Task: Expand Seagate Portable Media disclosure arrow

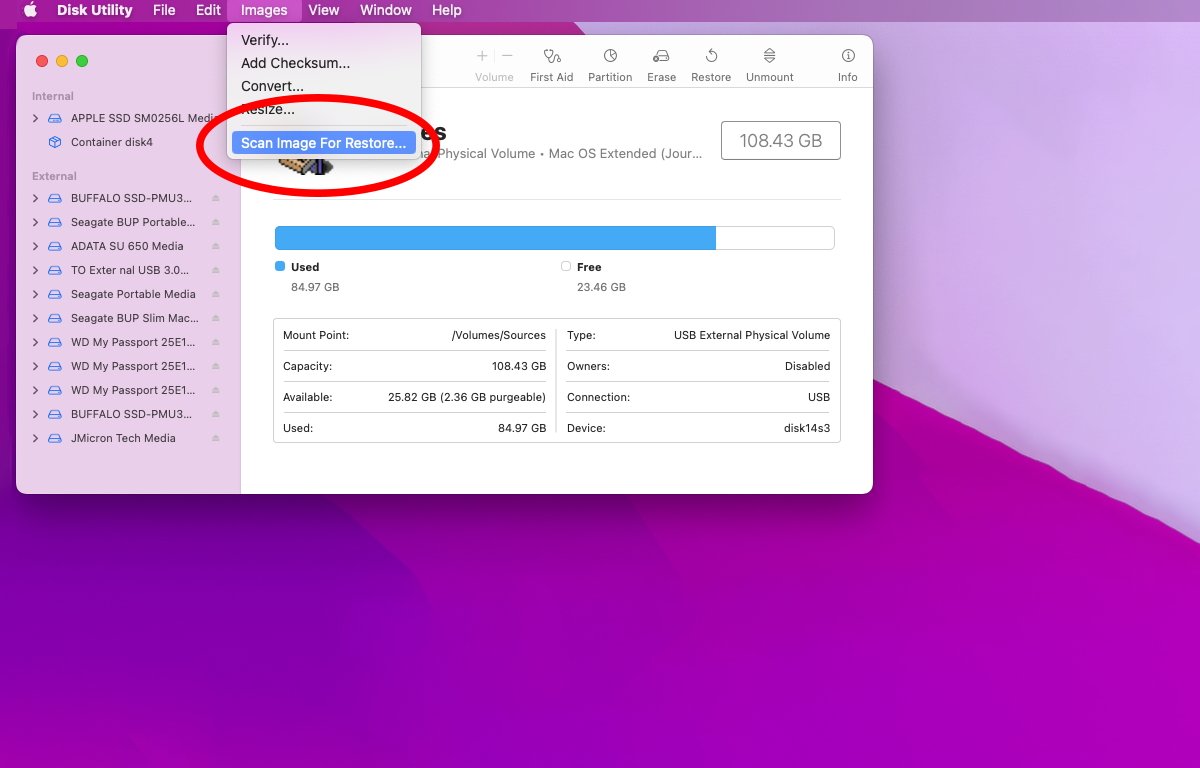Action: coord(36,294)
